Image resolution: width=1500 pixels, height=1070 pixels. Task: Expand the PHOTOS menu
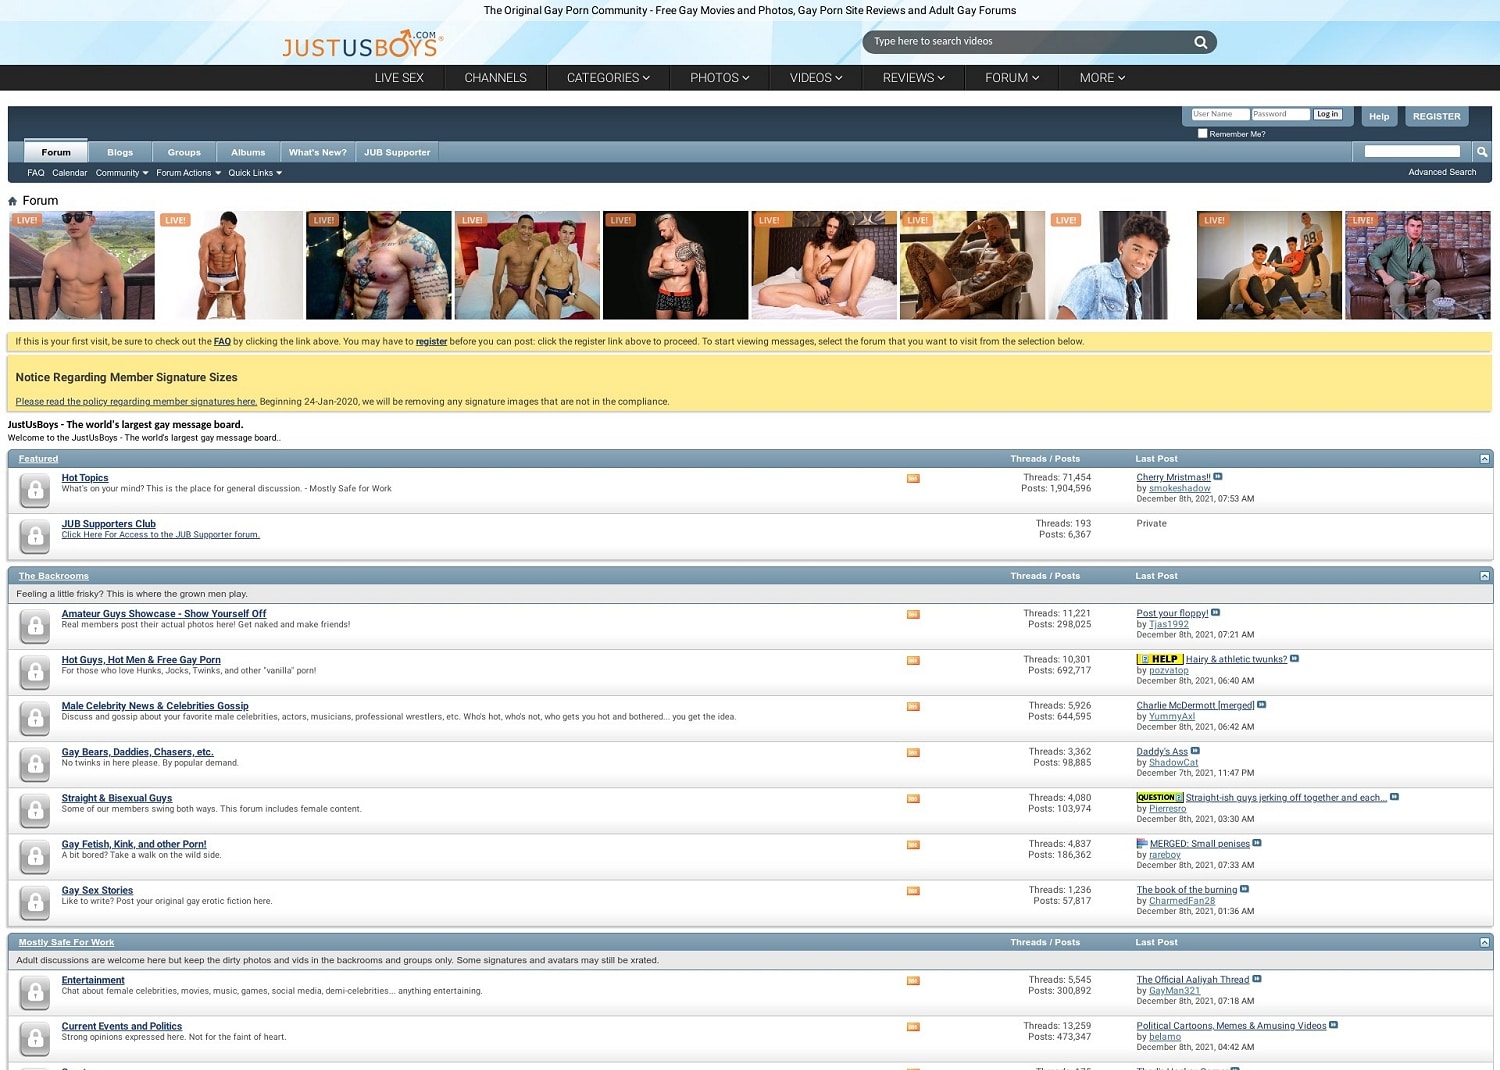[720, 78]
